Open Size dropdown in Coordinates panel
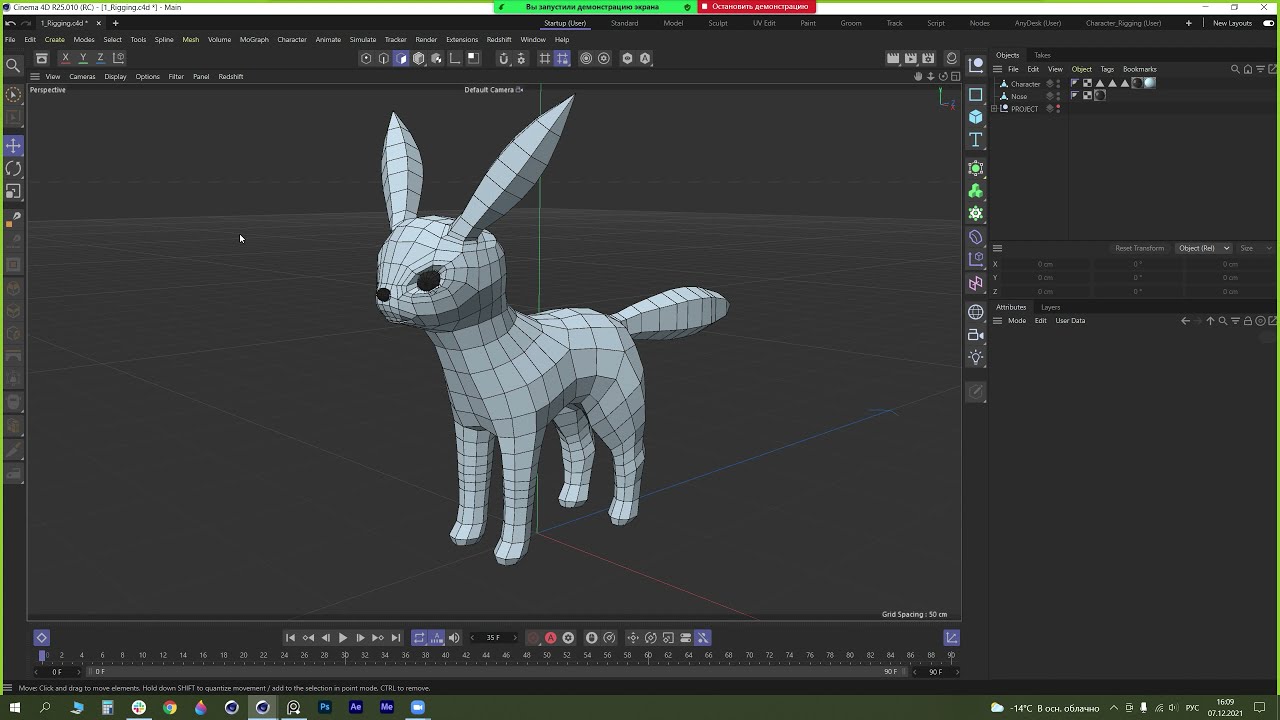Image resolution: width=1280 pixels, height=720 pixels. coord(1256,248)
